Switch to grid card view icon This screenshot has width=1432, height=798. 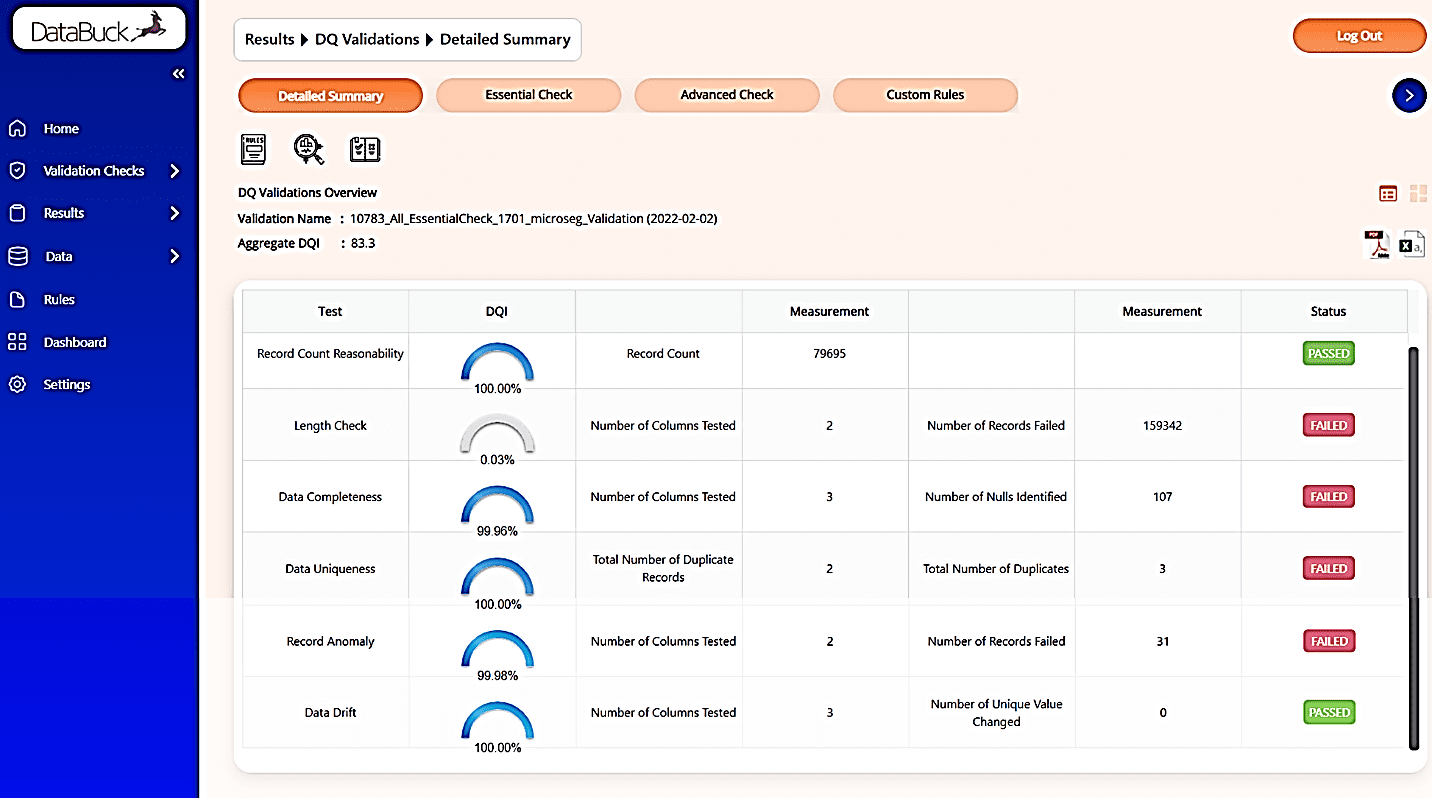point(1418,194)
